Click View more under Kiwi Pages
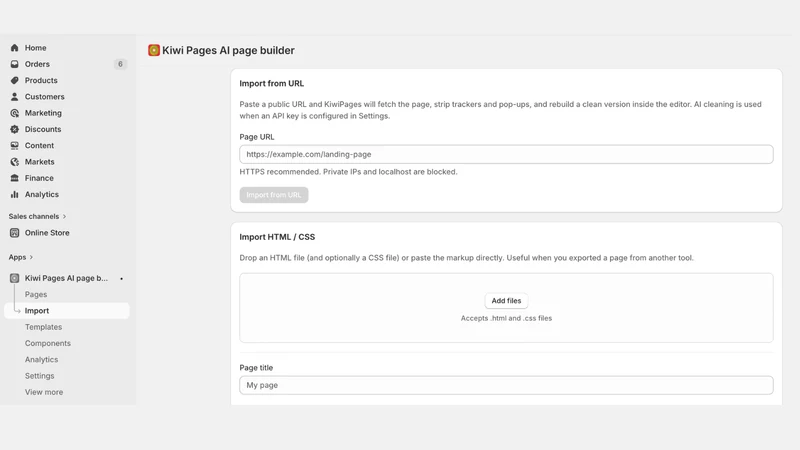The width and height of the screenshot is (800, 450). [x=44, y=393]
